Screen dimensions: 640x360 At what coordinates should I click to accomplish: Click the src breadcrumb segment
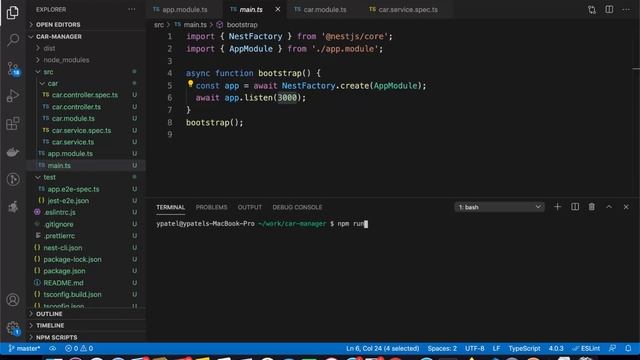[159, 25]
